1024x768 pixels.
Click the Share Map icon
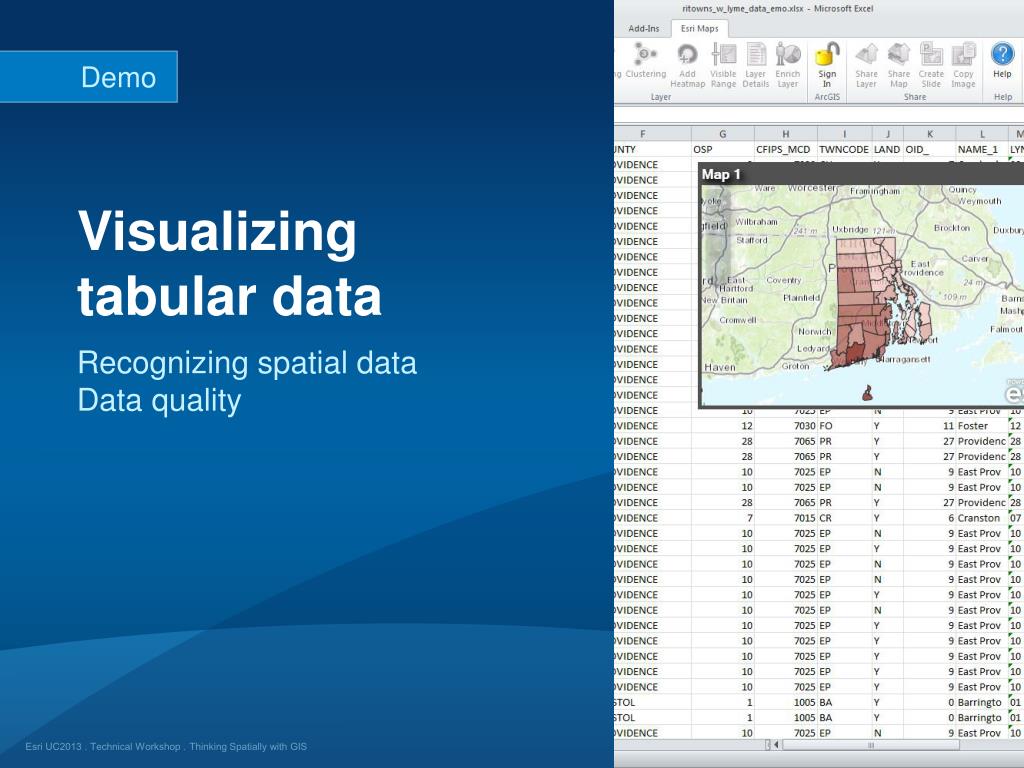pos(899,65)
